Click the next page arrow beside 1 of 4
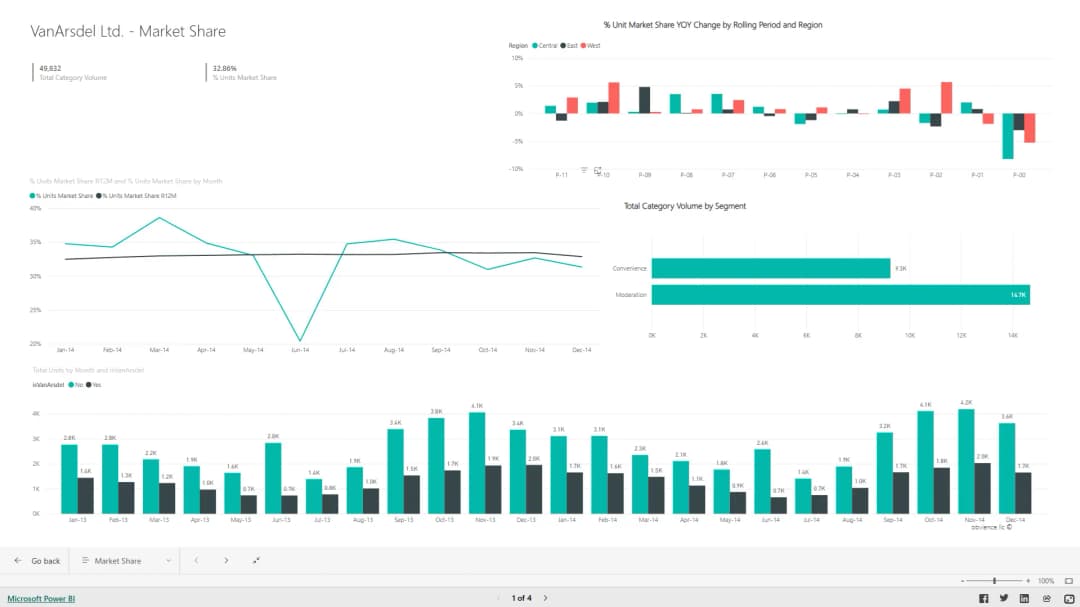 (x=546, y=598)
